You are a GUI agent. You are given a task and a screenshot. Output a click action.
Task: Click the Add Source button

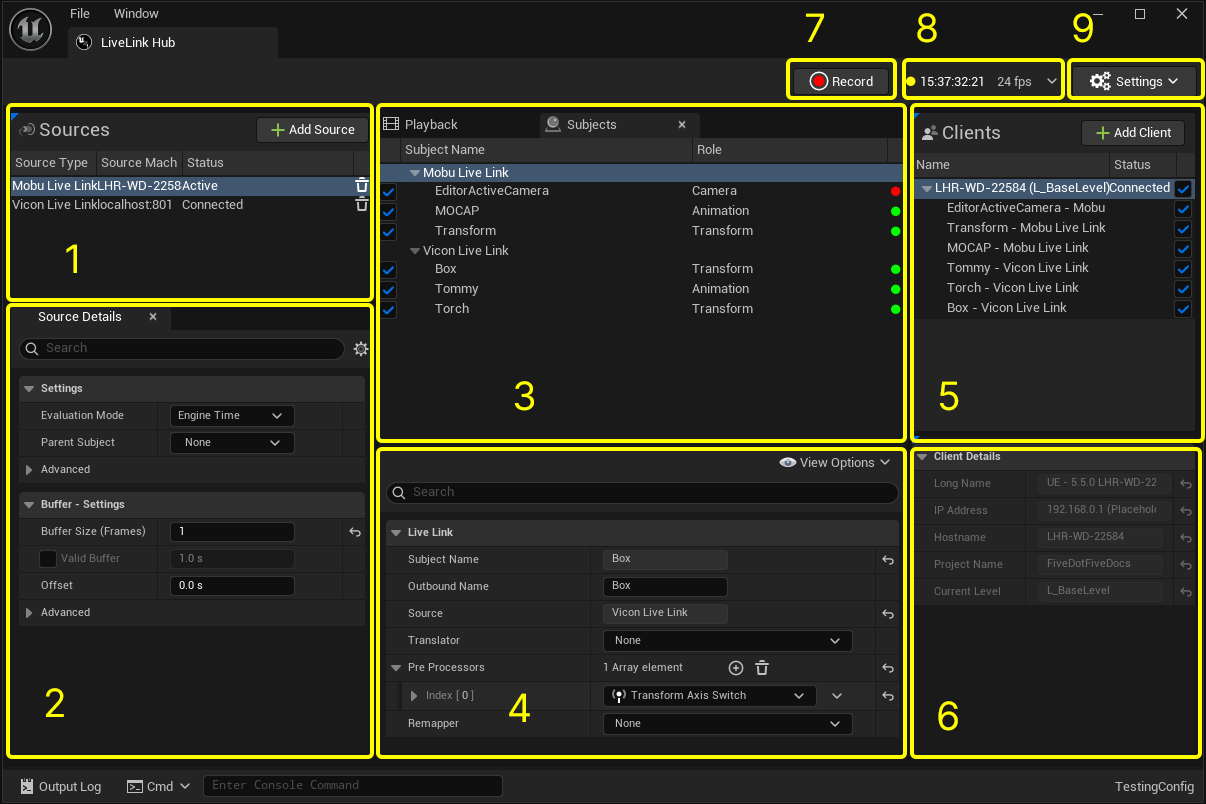[x=312, y=130]
